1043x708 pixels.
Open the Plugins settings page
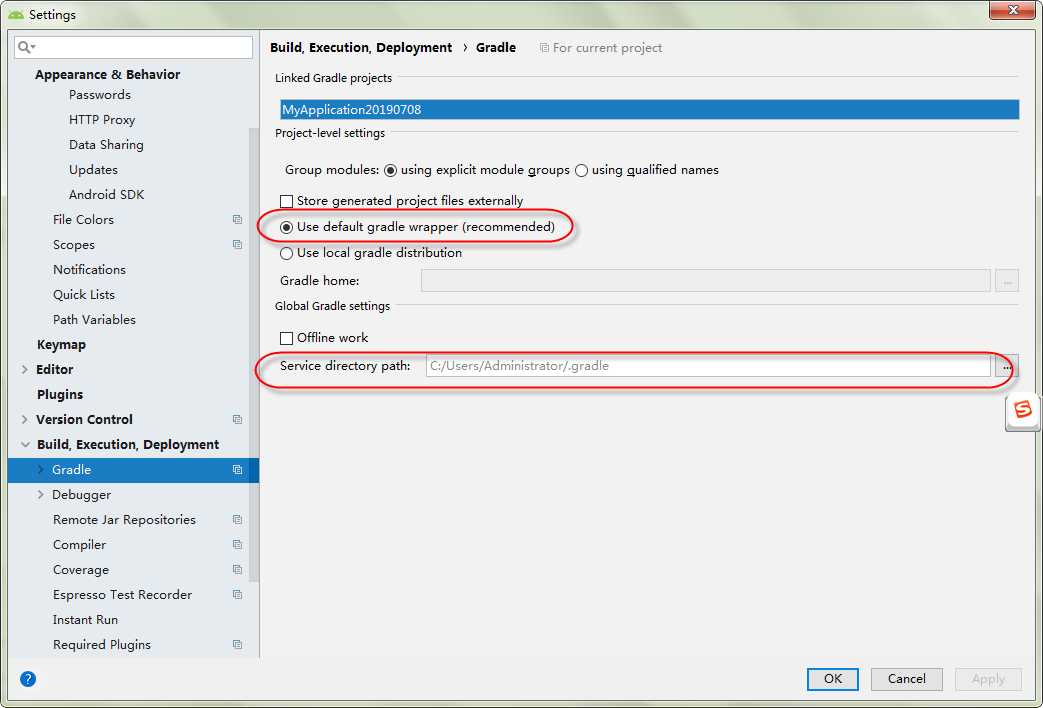60,395
